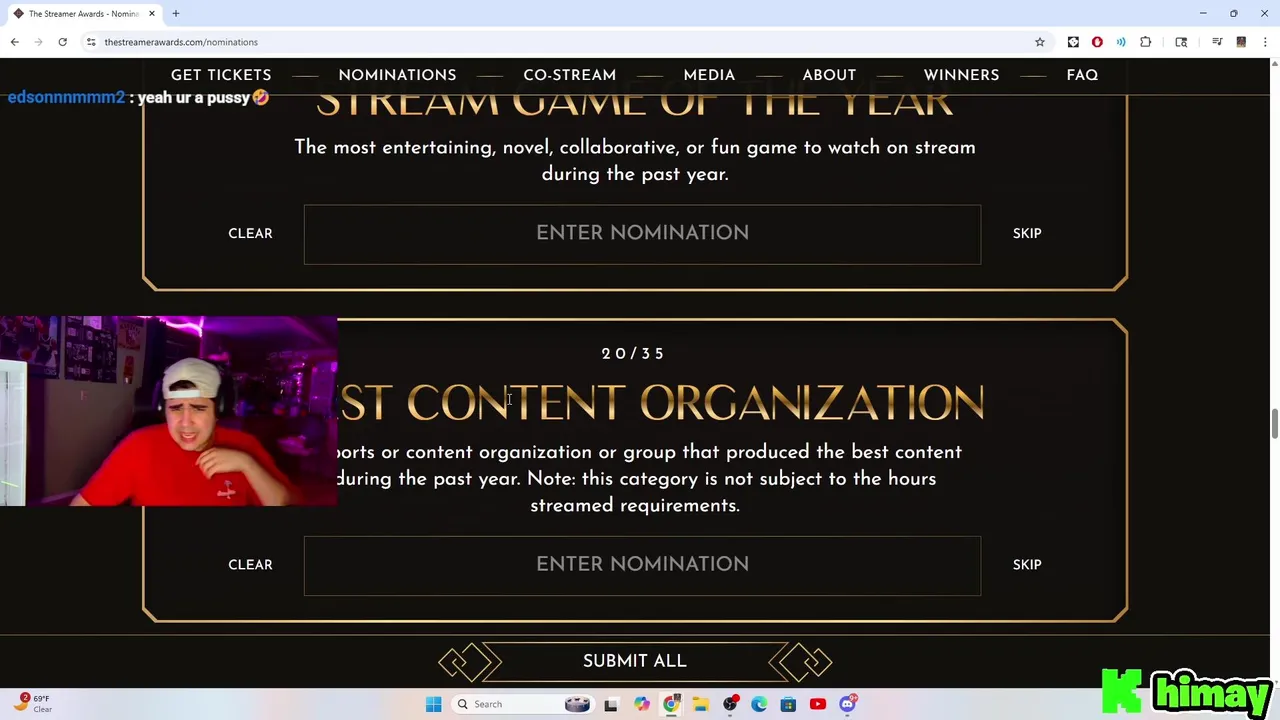Image resolution: width=1280 pixels, height=720 pixels.
Task: Clear the Stream Game of the Year nomination
Action: tap(250, 233)
